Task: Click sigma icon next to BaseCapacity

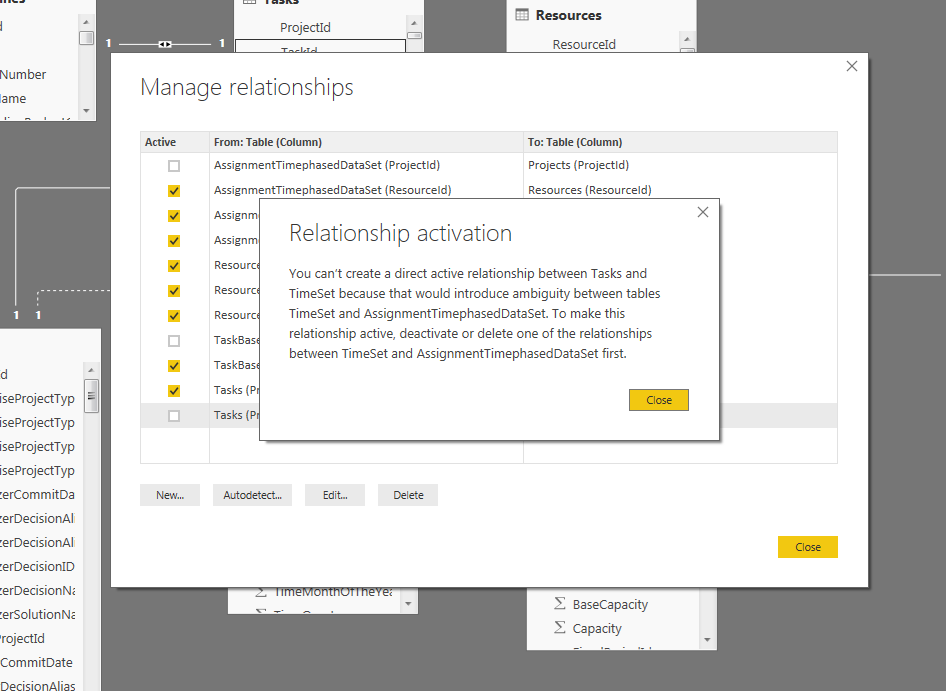Action: pyautogui.click(x=560, y=603)
